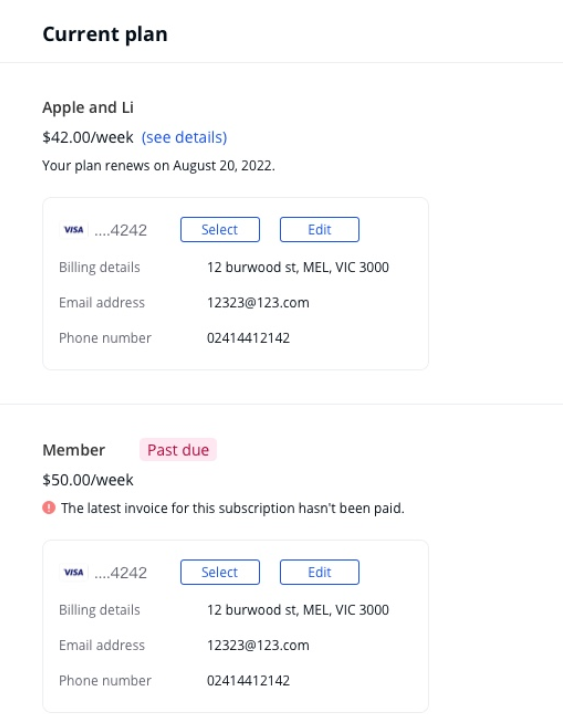The image size is (563, 728).
Task: Edit the card for Apple and Li plan
Action: click(x=319, y=229)
